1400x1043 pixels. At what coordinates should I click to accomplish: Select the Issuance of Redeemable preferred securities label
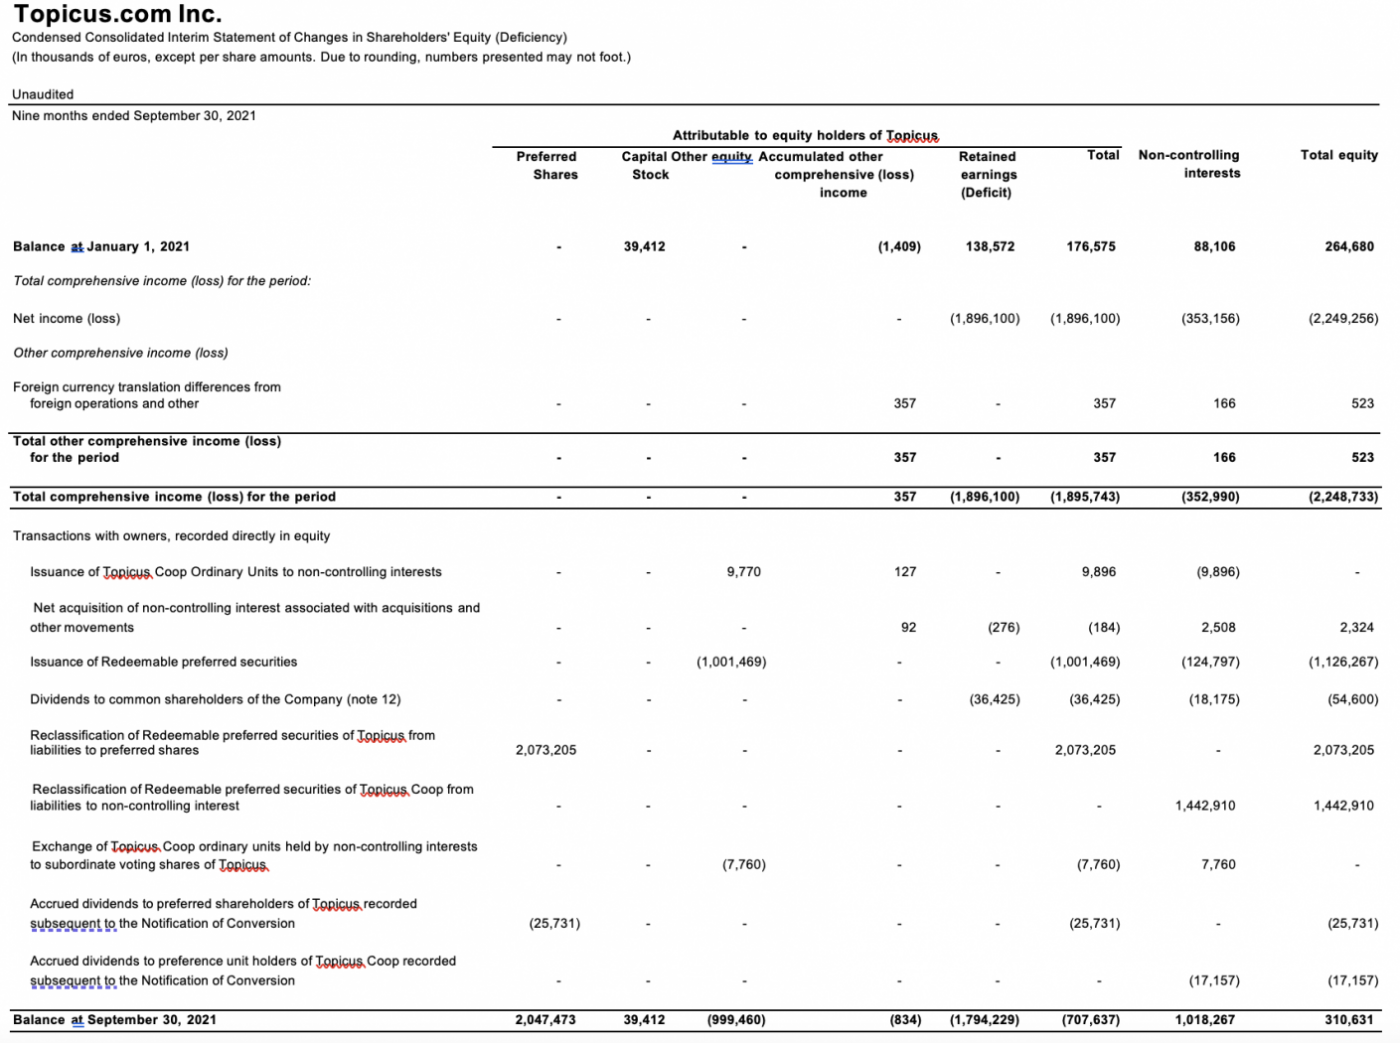click(x=164, y=662)
